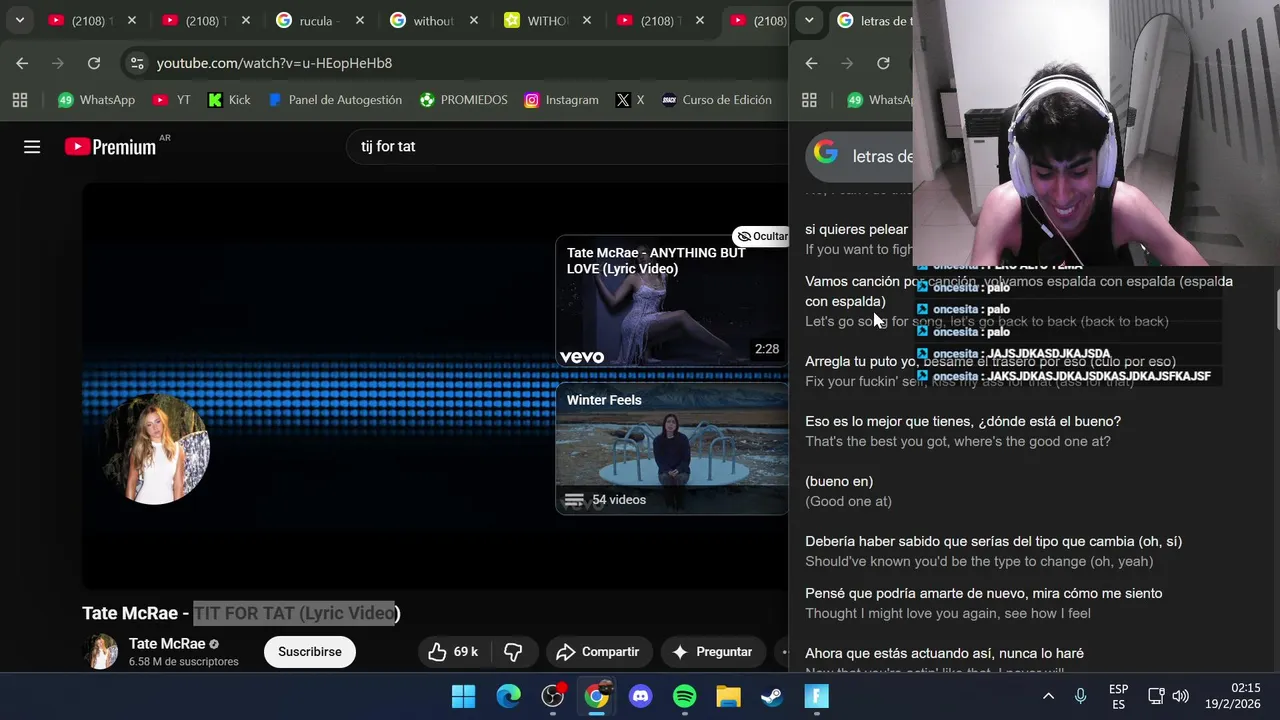Open the Instagram bookmark
Screen dimensions: 1280x720
coord(562,100)
